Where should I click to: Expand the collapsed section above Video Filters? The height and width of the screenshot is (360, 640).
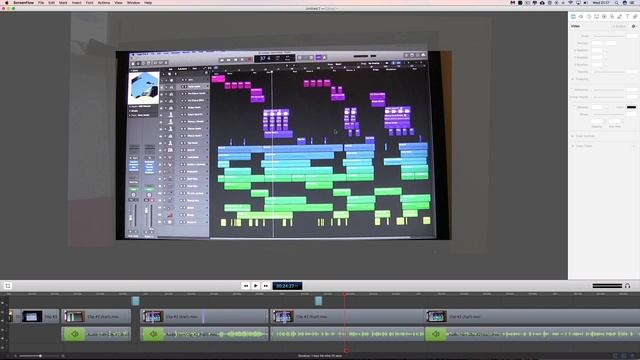tap(572, 136)
